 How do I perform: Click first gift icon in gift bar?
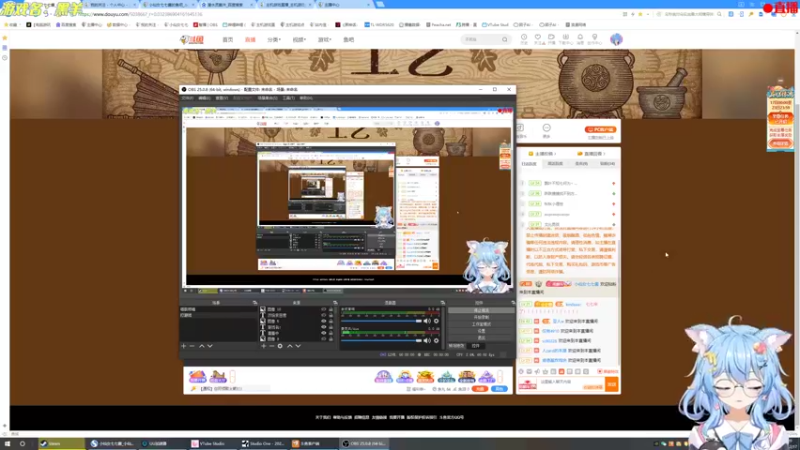197,377
